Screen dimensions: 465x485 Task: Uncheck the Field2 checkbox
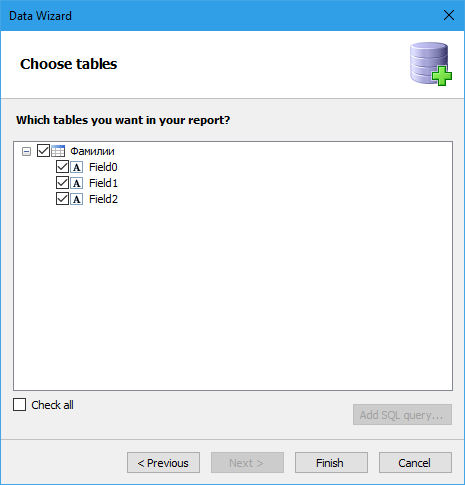pyautogui.click(x=62, y=199)
